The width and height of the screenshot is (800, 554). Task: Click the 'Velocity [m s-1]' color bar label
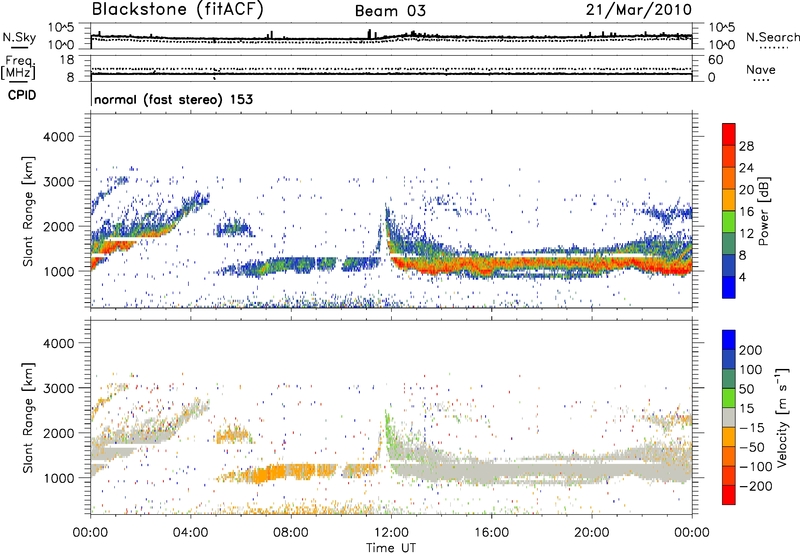point(782,417)
